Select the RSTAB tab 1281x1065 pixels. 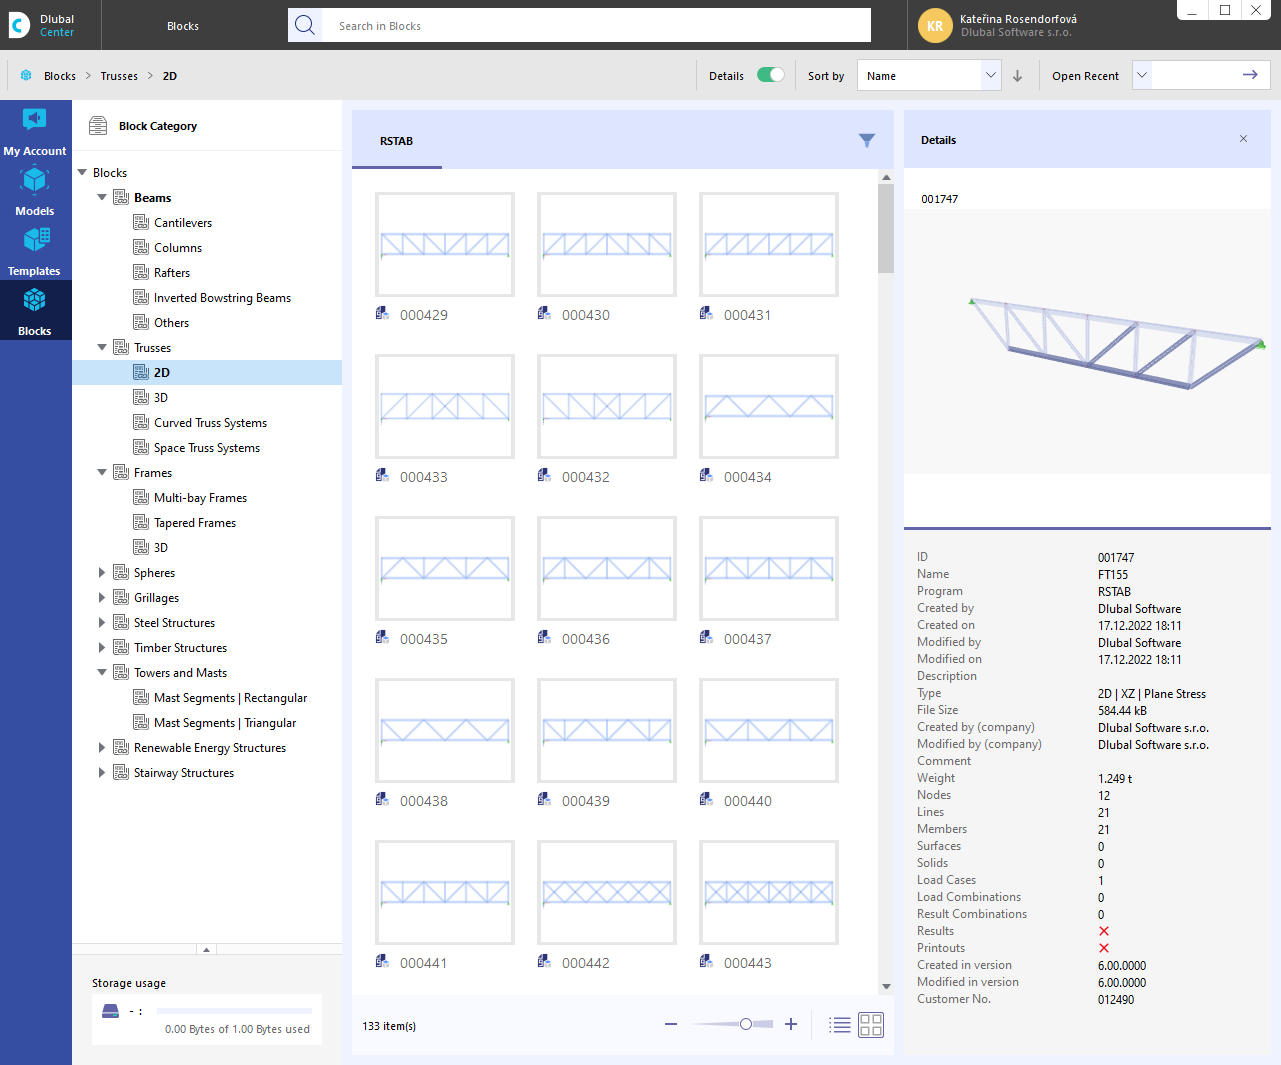(x=397, y=141)
